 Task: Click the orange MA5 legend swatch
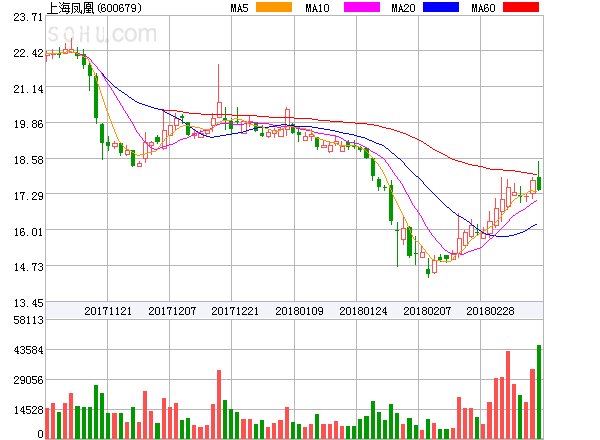(274, 7)
